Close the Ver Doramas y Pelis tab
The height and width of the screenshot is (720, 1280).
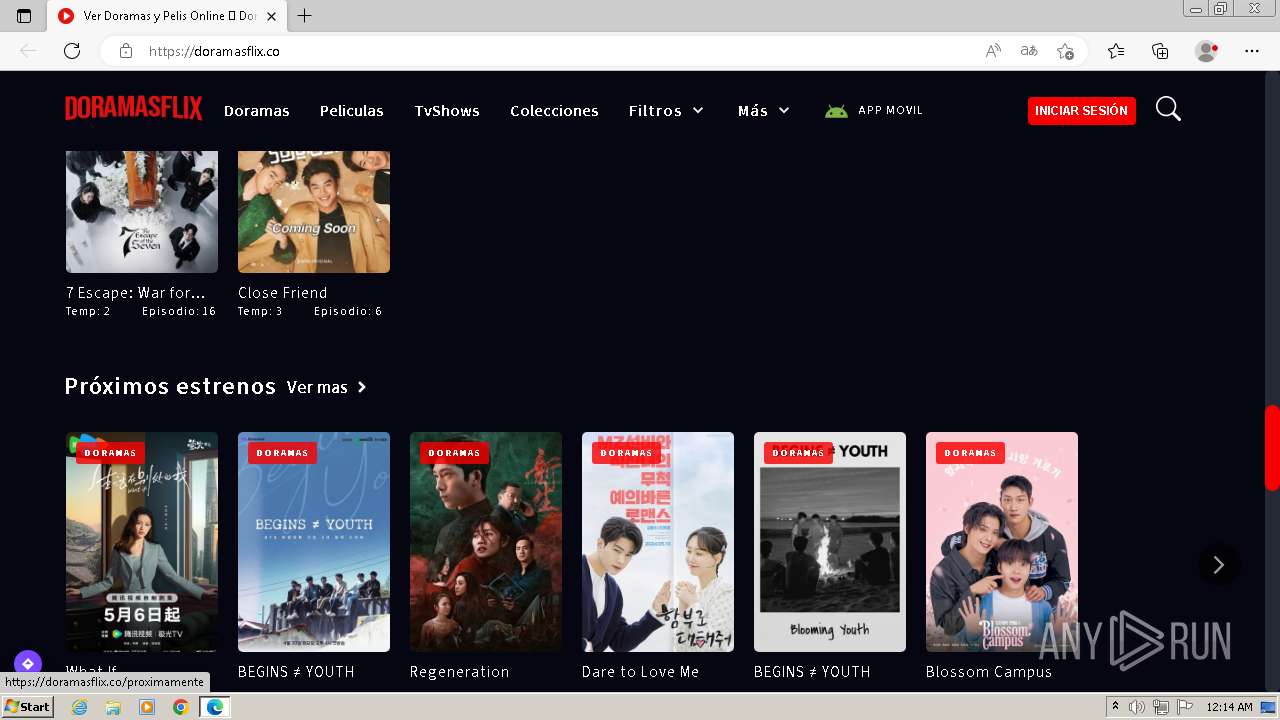click(271, 16)
